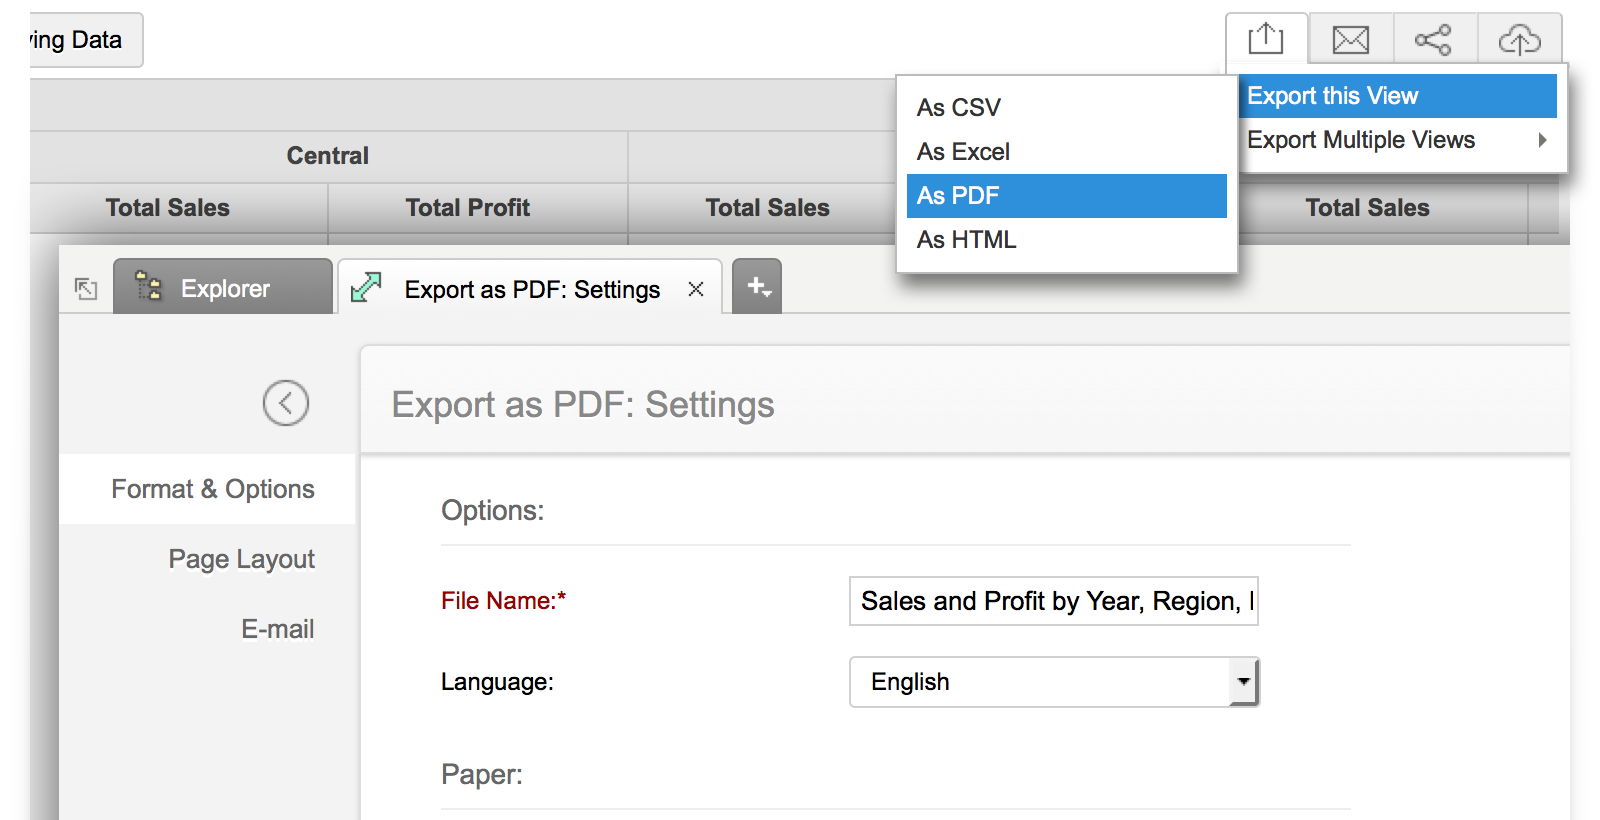Open the Language dropdown

1243,682
